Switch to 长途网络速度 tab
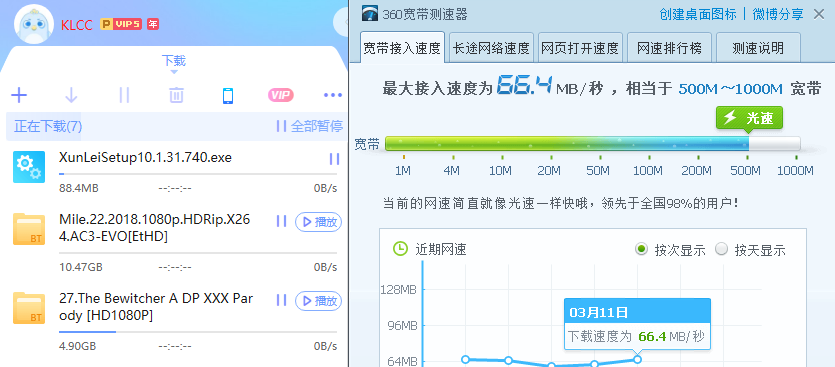Screen dimensions: 835x367 tap(491, 48)
